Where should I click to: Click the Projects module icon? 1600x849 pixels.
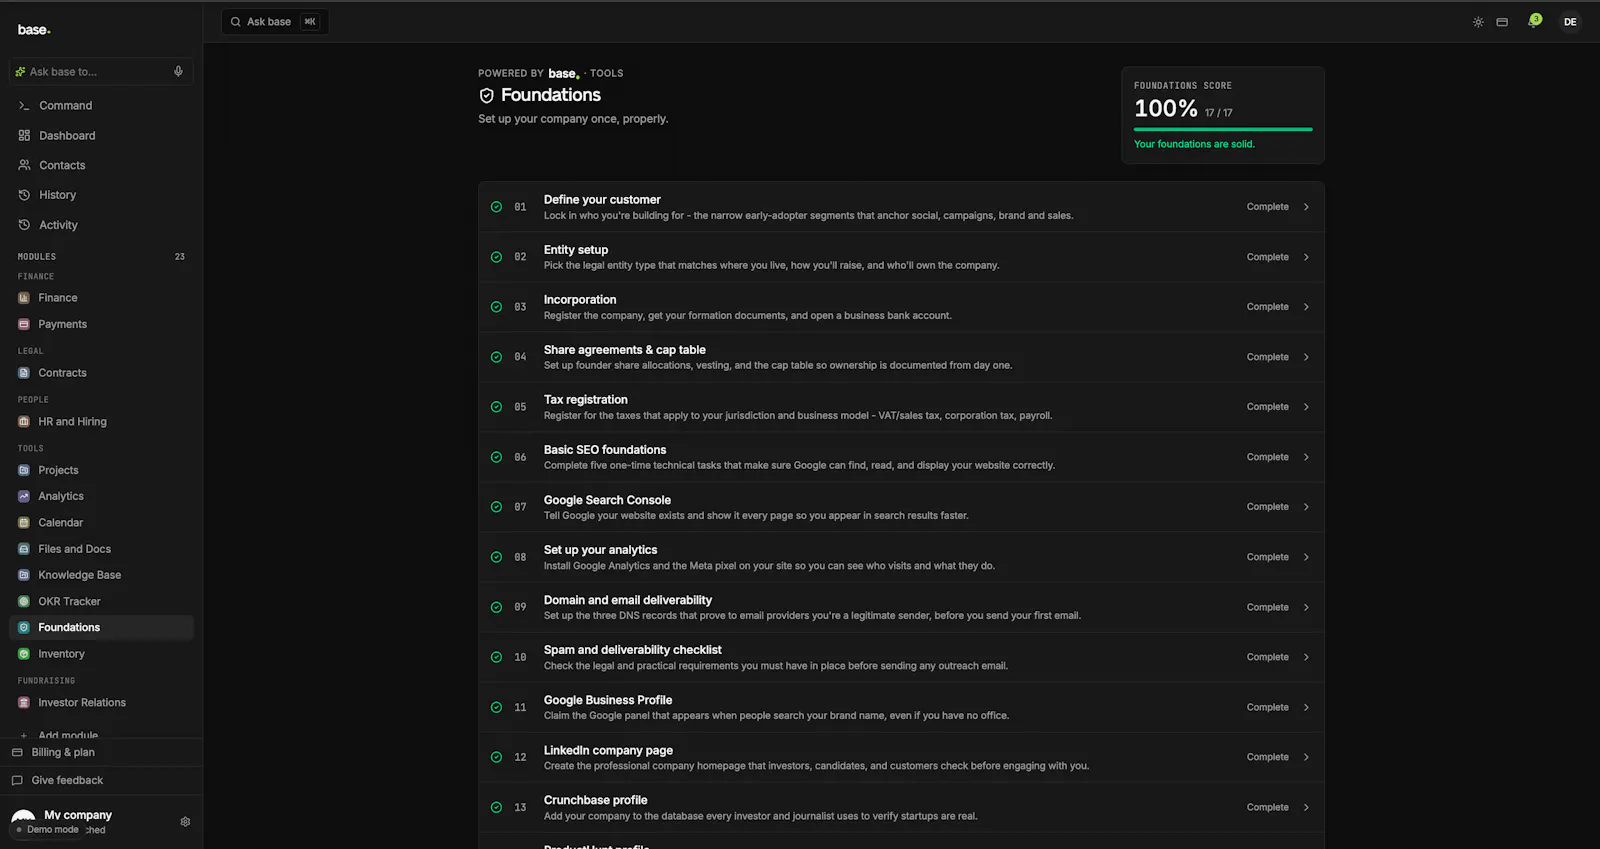[x=24, y=471]
